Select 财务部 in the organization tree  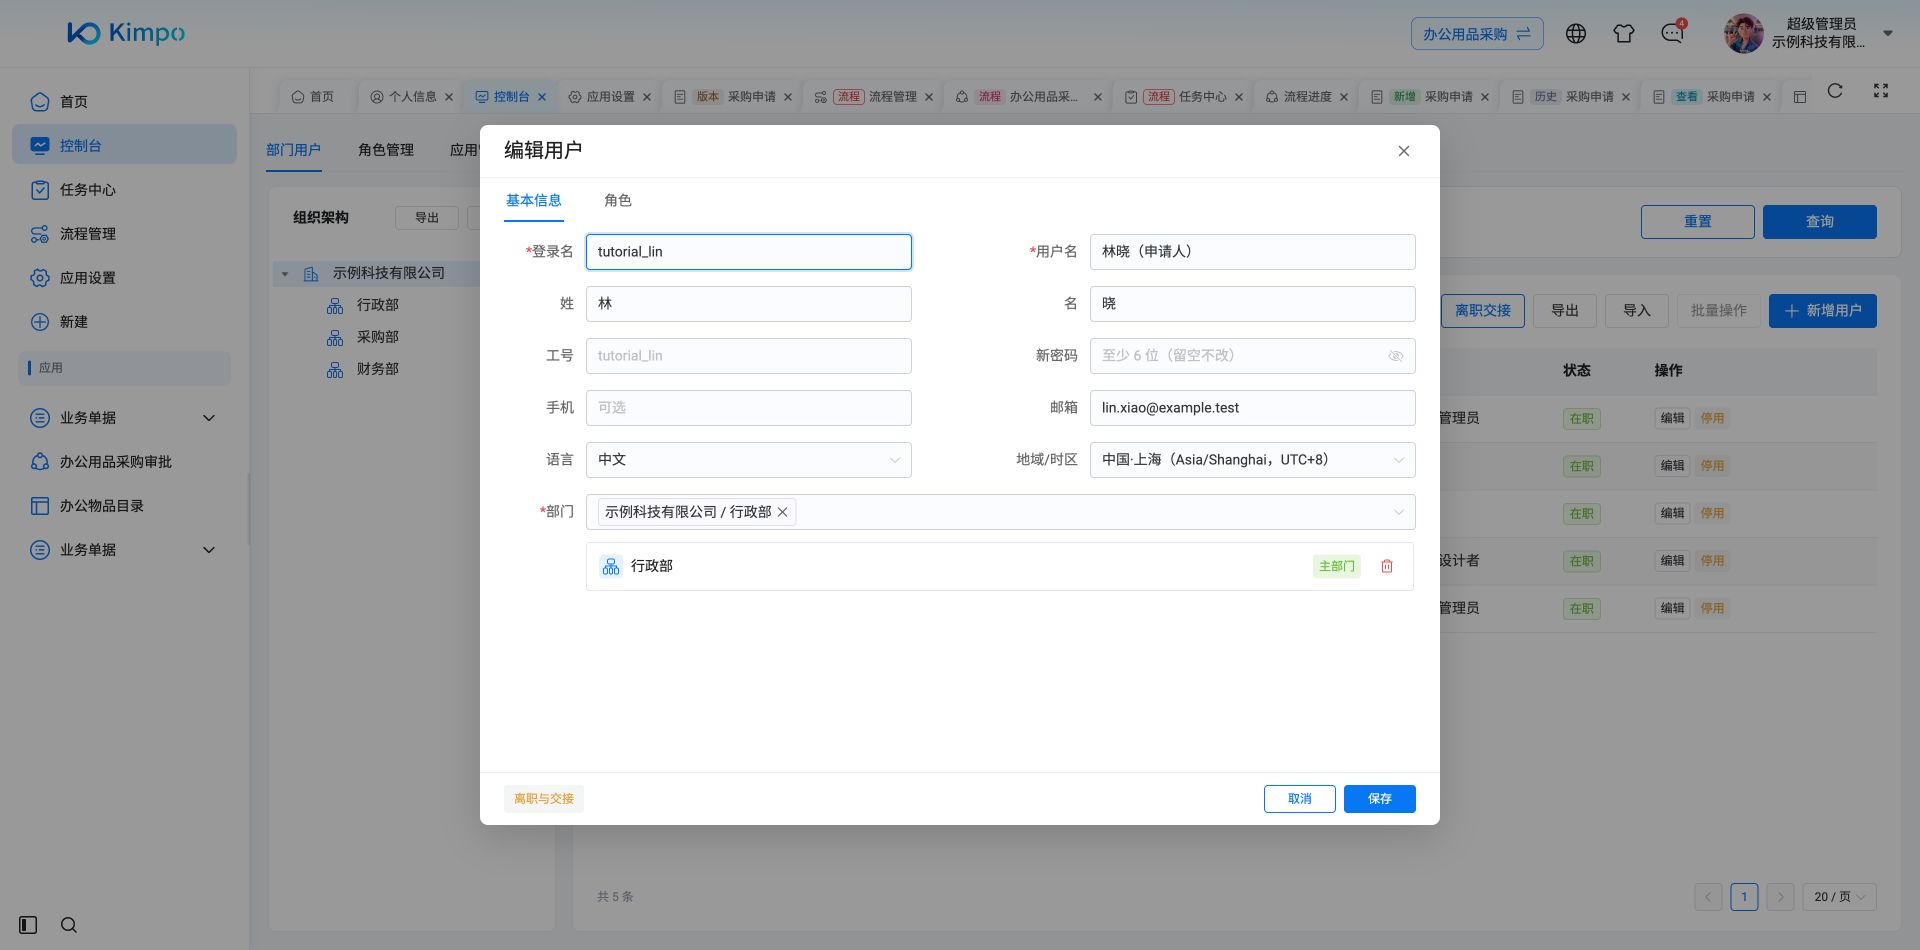coord(378,369)
